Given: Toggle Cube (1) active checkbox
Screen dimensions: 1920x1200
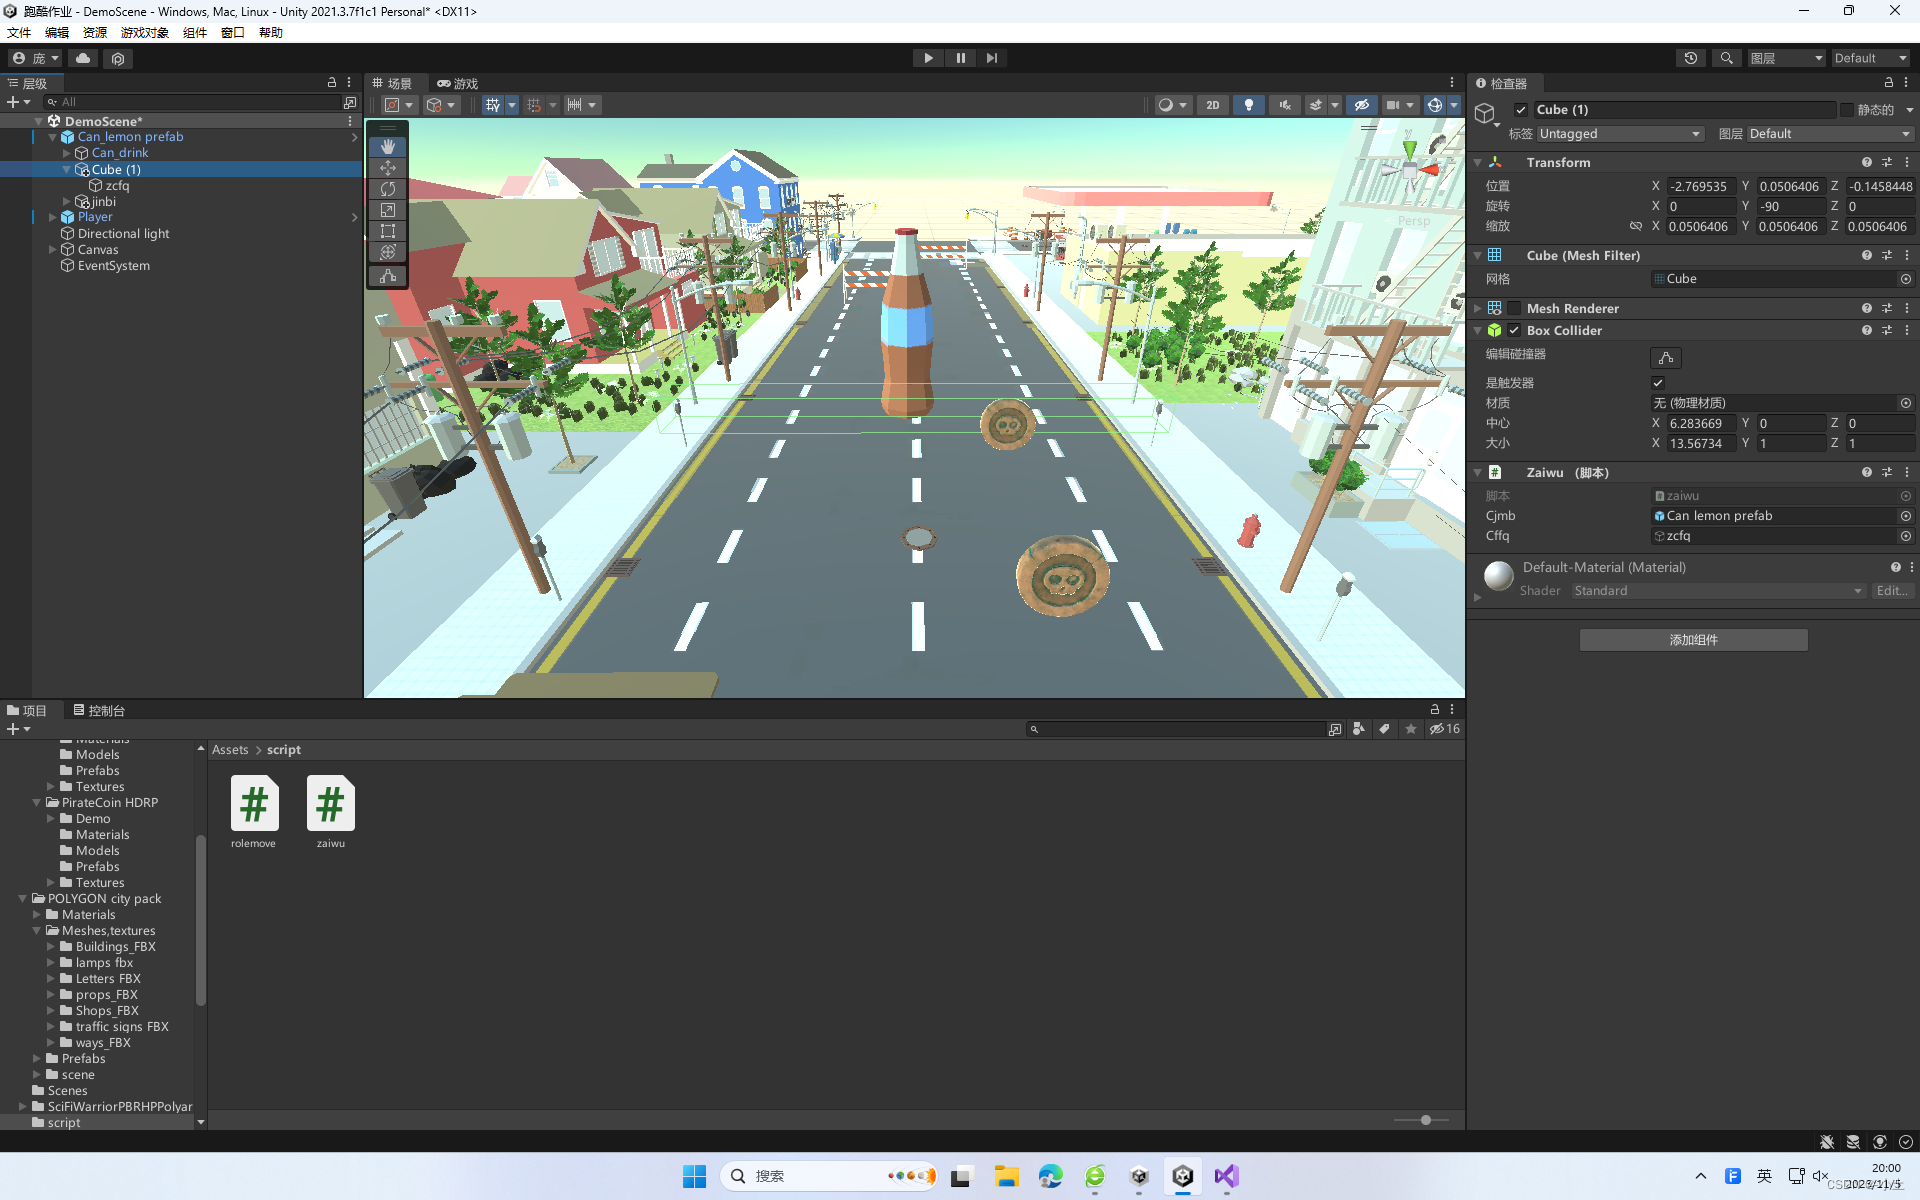Looking at the screenshot, I should tap(1521, 110).
